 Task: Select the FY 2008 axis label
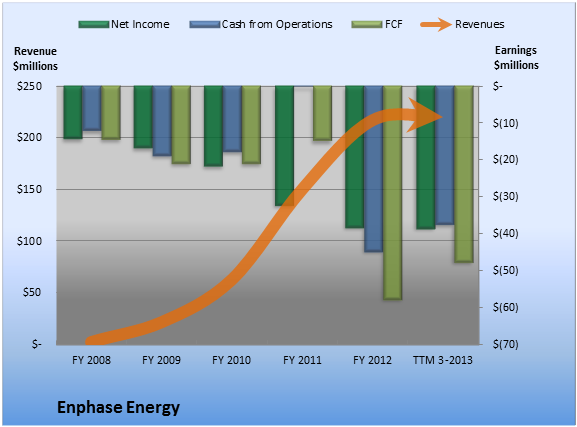click(x=91, y=360)
